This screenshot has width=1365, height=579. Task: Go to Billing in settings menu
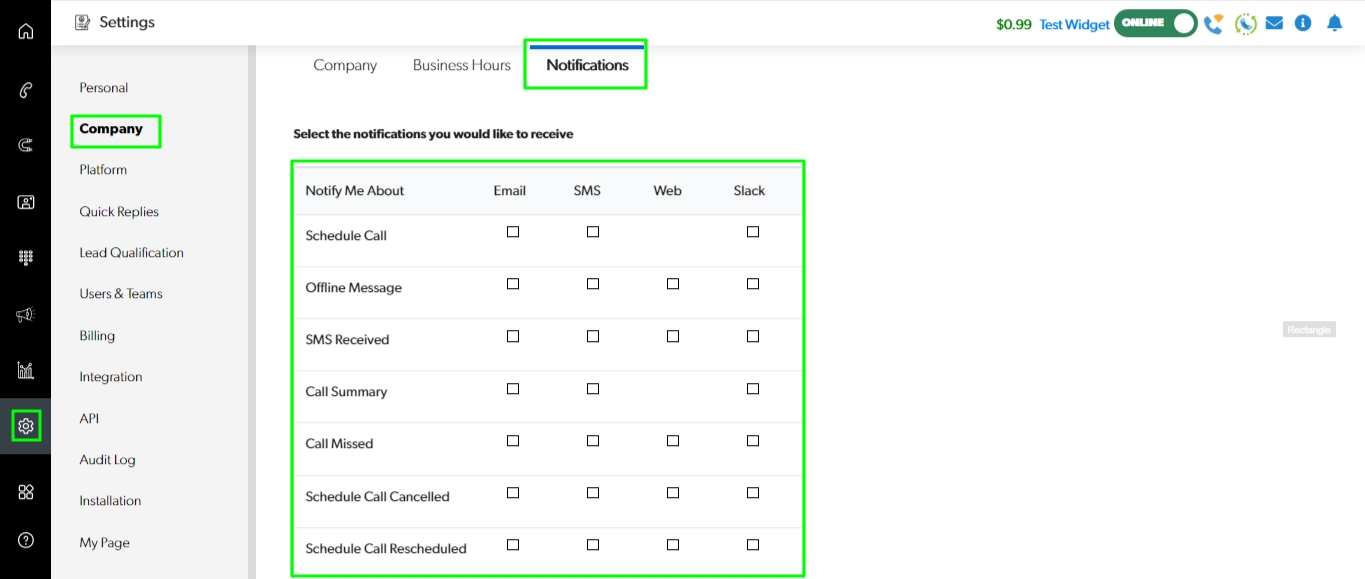click(97, 336)
